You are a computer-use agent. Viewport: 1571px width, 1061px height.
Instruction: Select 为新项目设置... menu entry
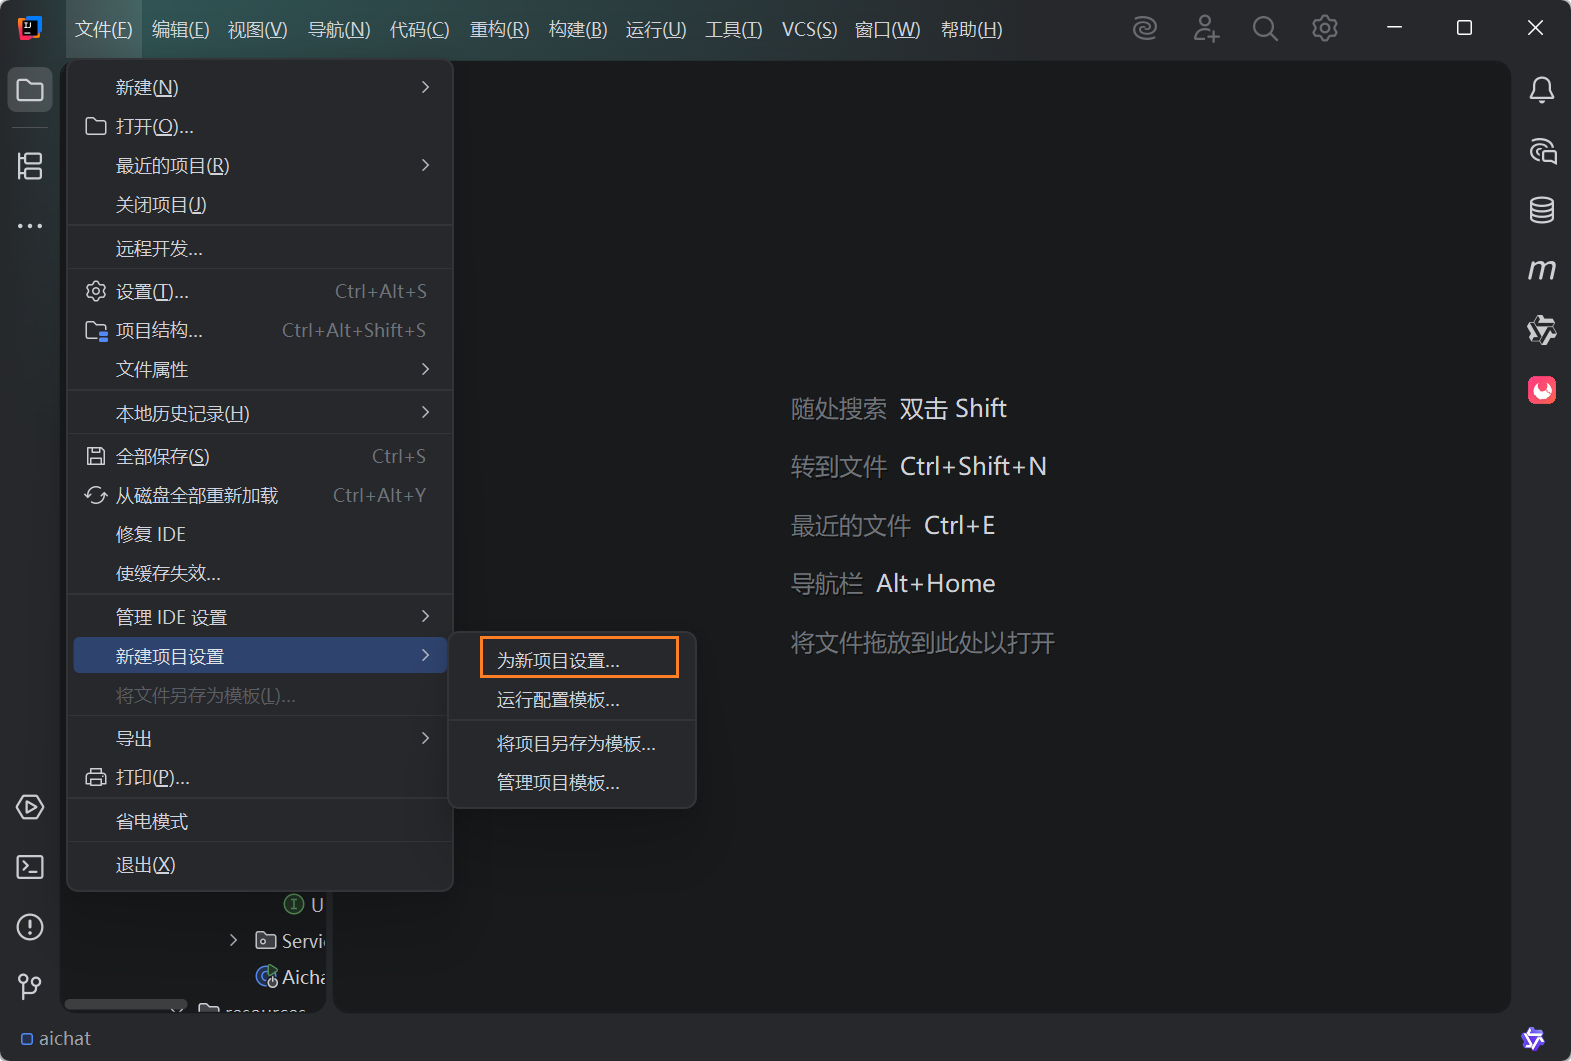[558, 660]
